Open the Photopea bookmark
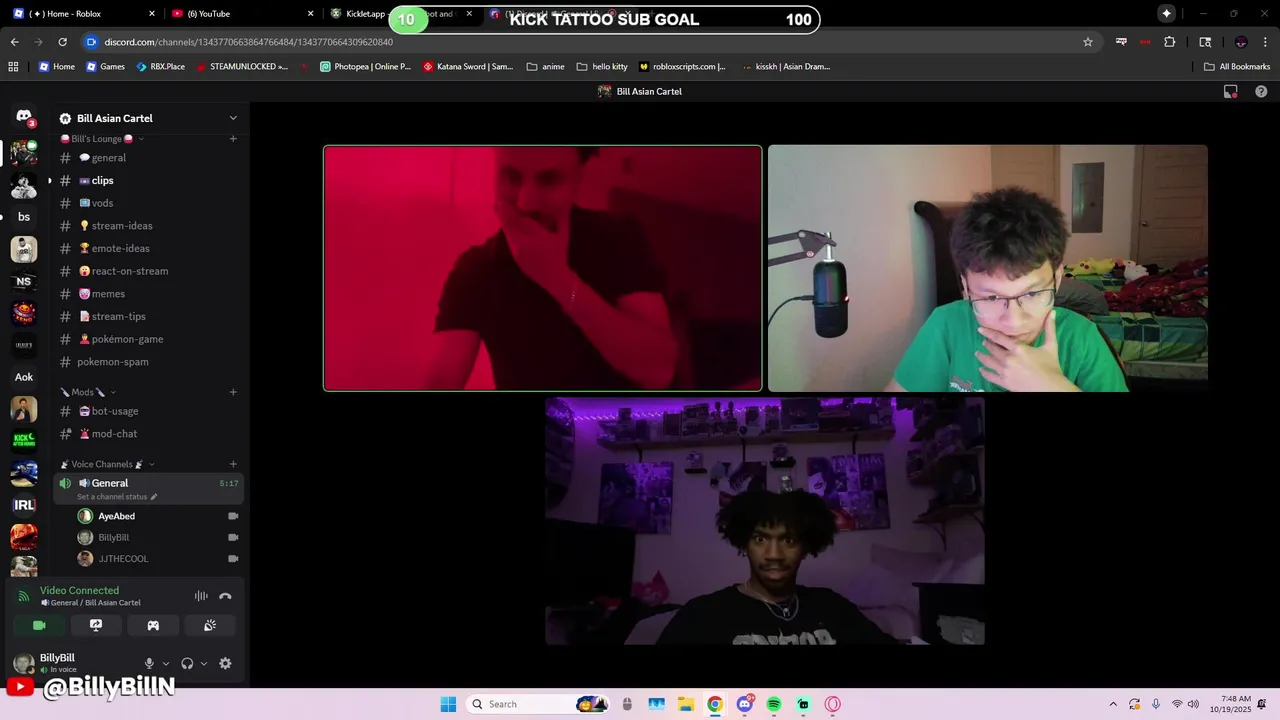Screen dimensions: 1280x720 click(366, 67)
